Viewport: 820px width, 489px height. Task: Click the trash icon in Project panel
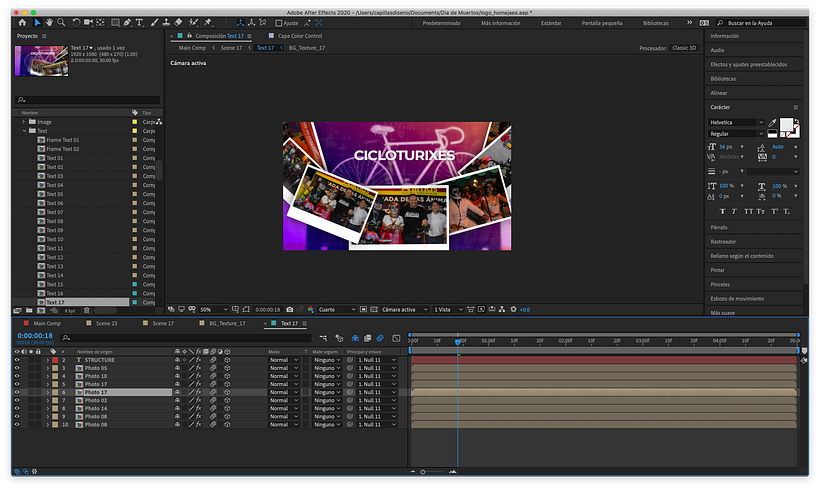point(87,311)
